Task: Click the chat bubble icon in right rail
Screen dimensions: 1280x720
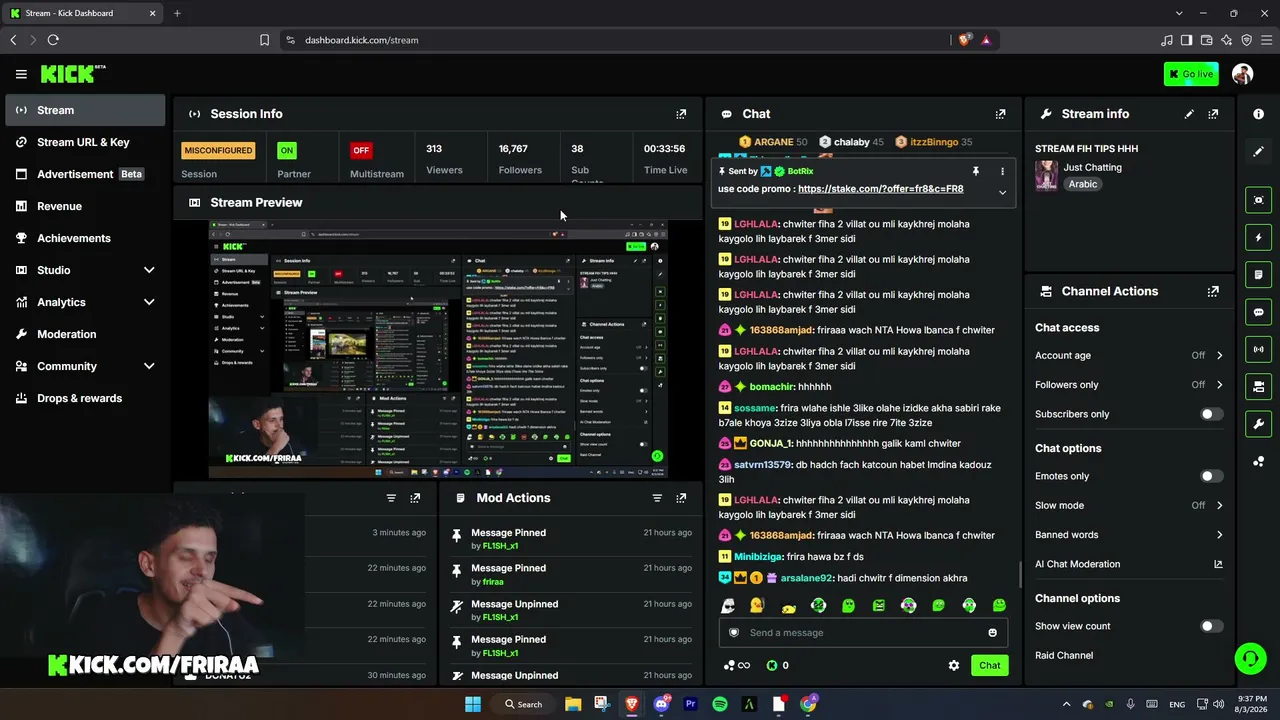Action: pyautogui.click(x=1258, y=312)
